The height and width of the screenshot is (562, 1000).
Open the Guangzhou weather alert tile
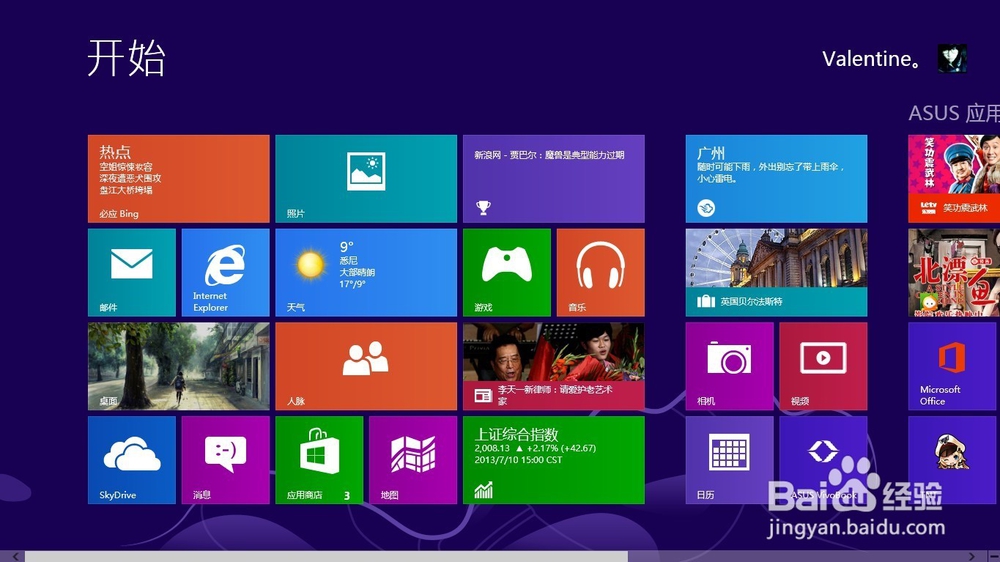(776, 179)
